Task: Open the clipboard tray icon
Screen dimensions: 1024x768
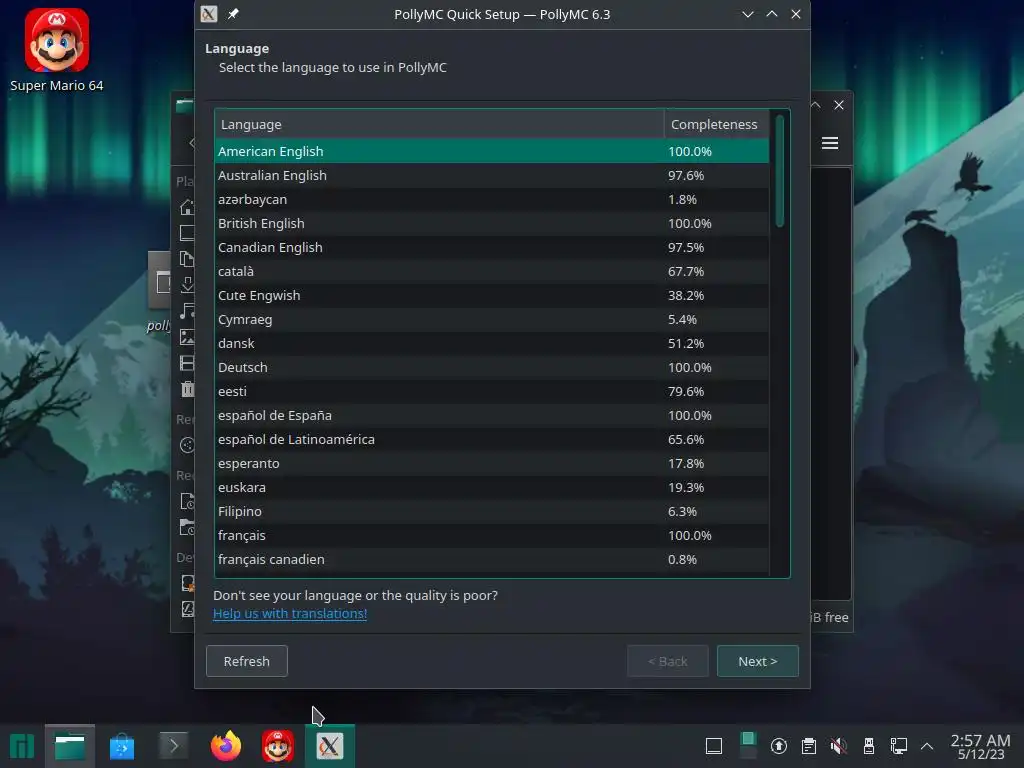Action: (808, 746)
